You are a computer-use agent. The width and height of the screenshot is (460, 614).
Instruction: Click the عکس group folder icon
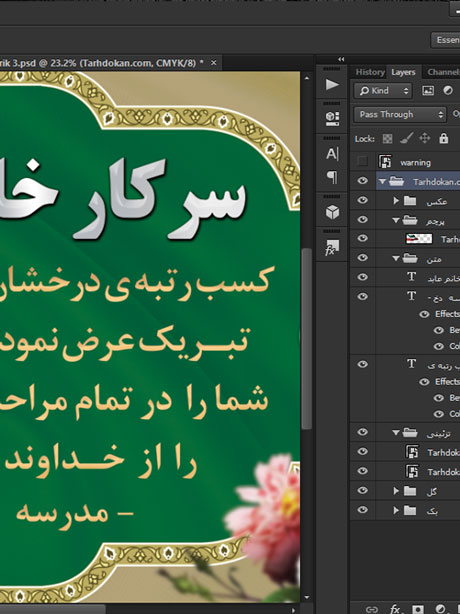pyautogui.click(x=410, y=201)
